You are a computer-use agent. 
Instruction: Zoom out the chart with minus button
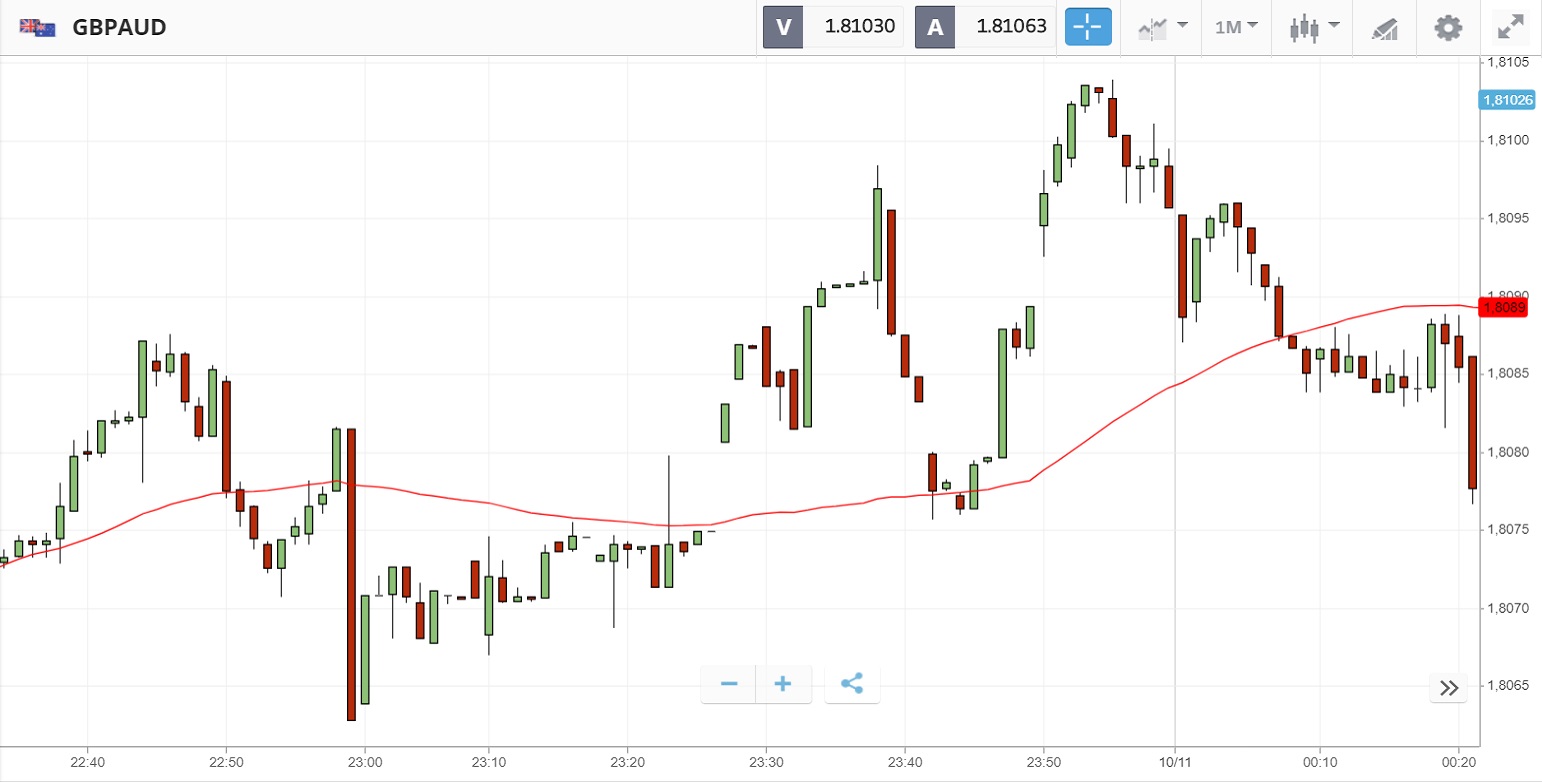[729, 684]
